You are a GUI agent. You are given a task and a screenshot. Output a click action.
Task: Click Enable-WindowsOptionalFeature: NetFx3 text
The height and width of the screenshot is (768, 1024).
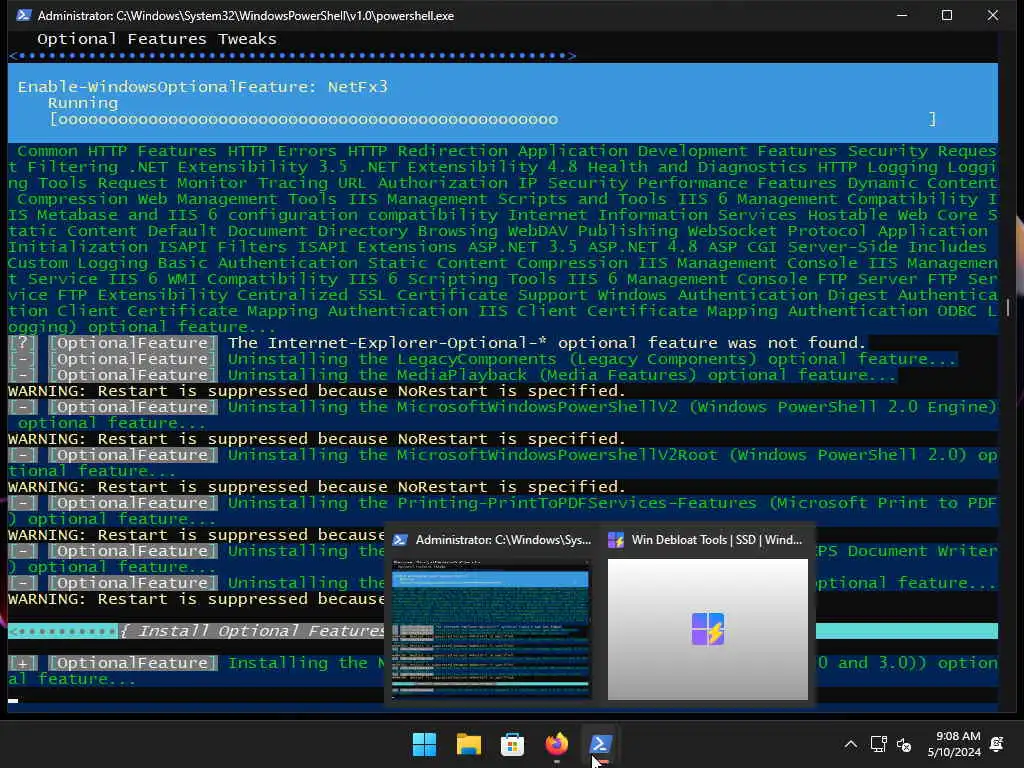tap(202, 87)
